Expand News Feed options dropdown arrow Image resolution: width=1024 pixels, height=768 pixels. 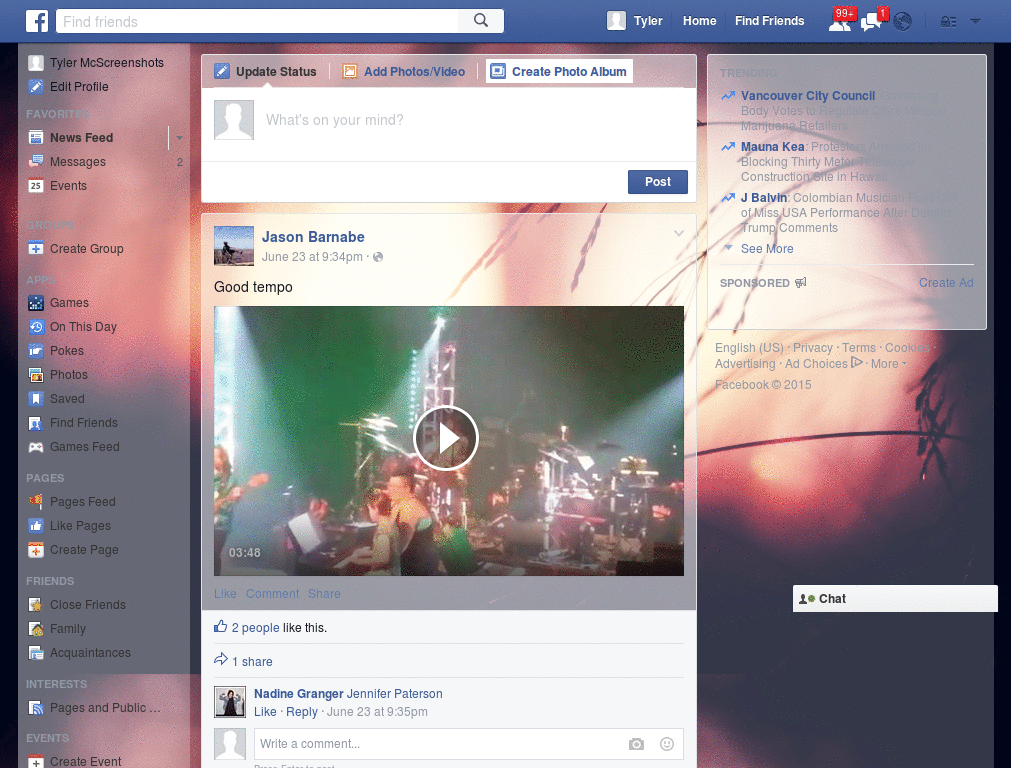click(179, 138)
